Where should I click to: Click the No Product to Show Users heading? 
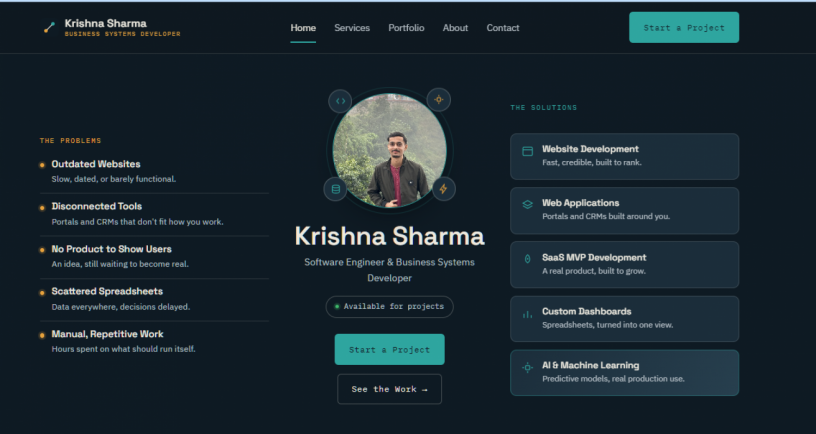[x=111, y=249]
